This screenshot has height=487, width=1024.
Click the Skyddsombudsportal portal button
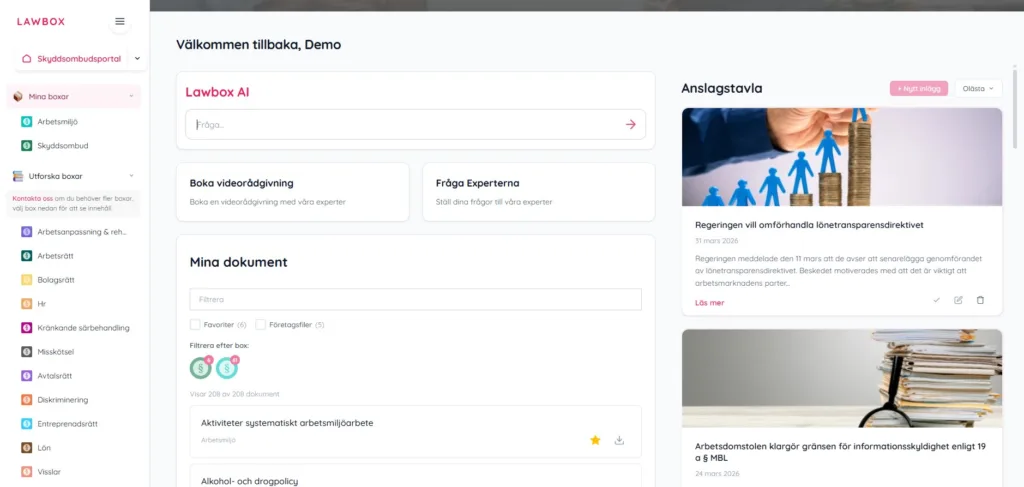pos(72,59)
